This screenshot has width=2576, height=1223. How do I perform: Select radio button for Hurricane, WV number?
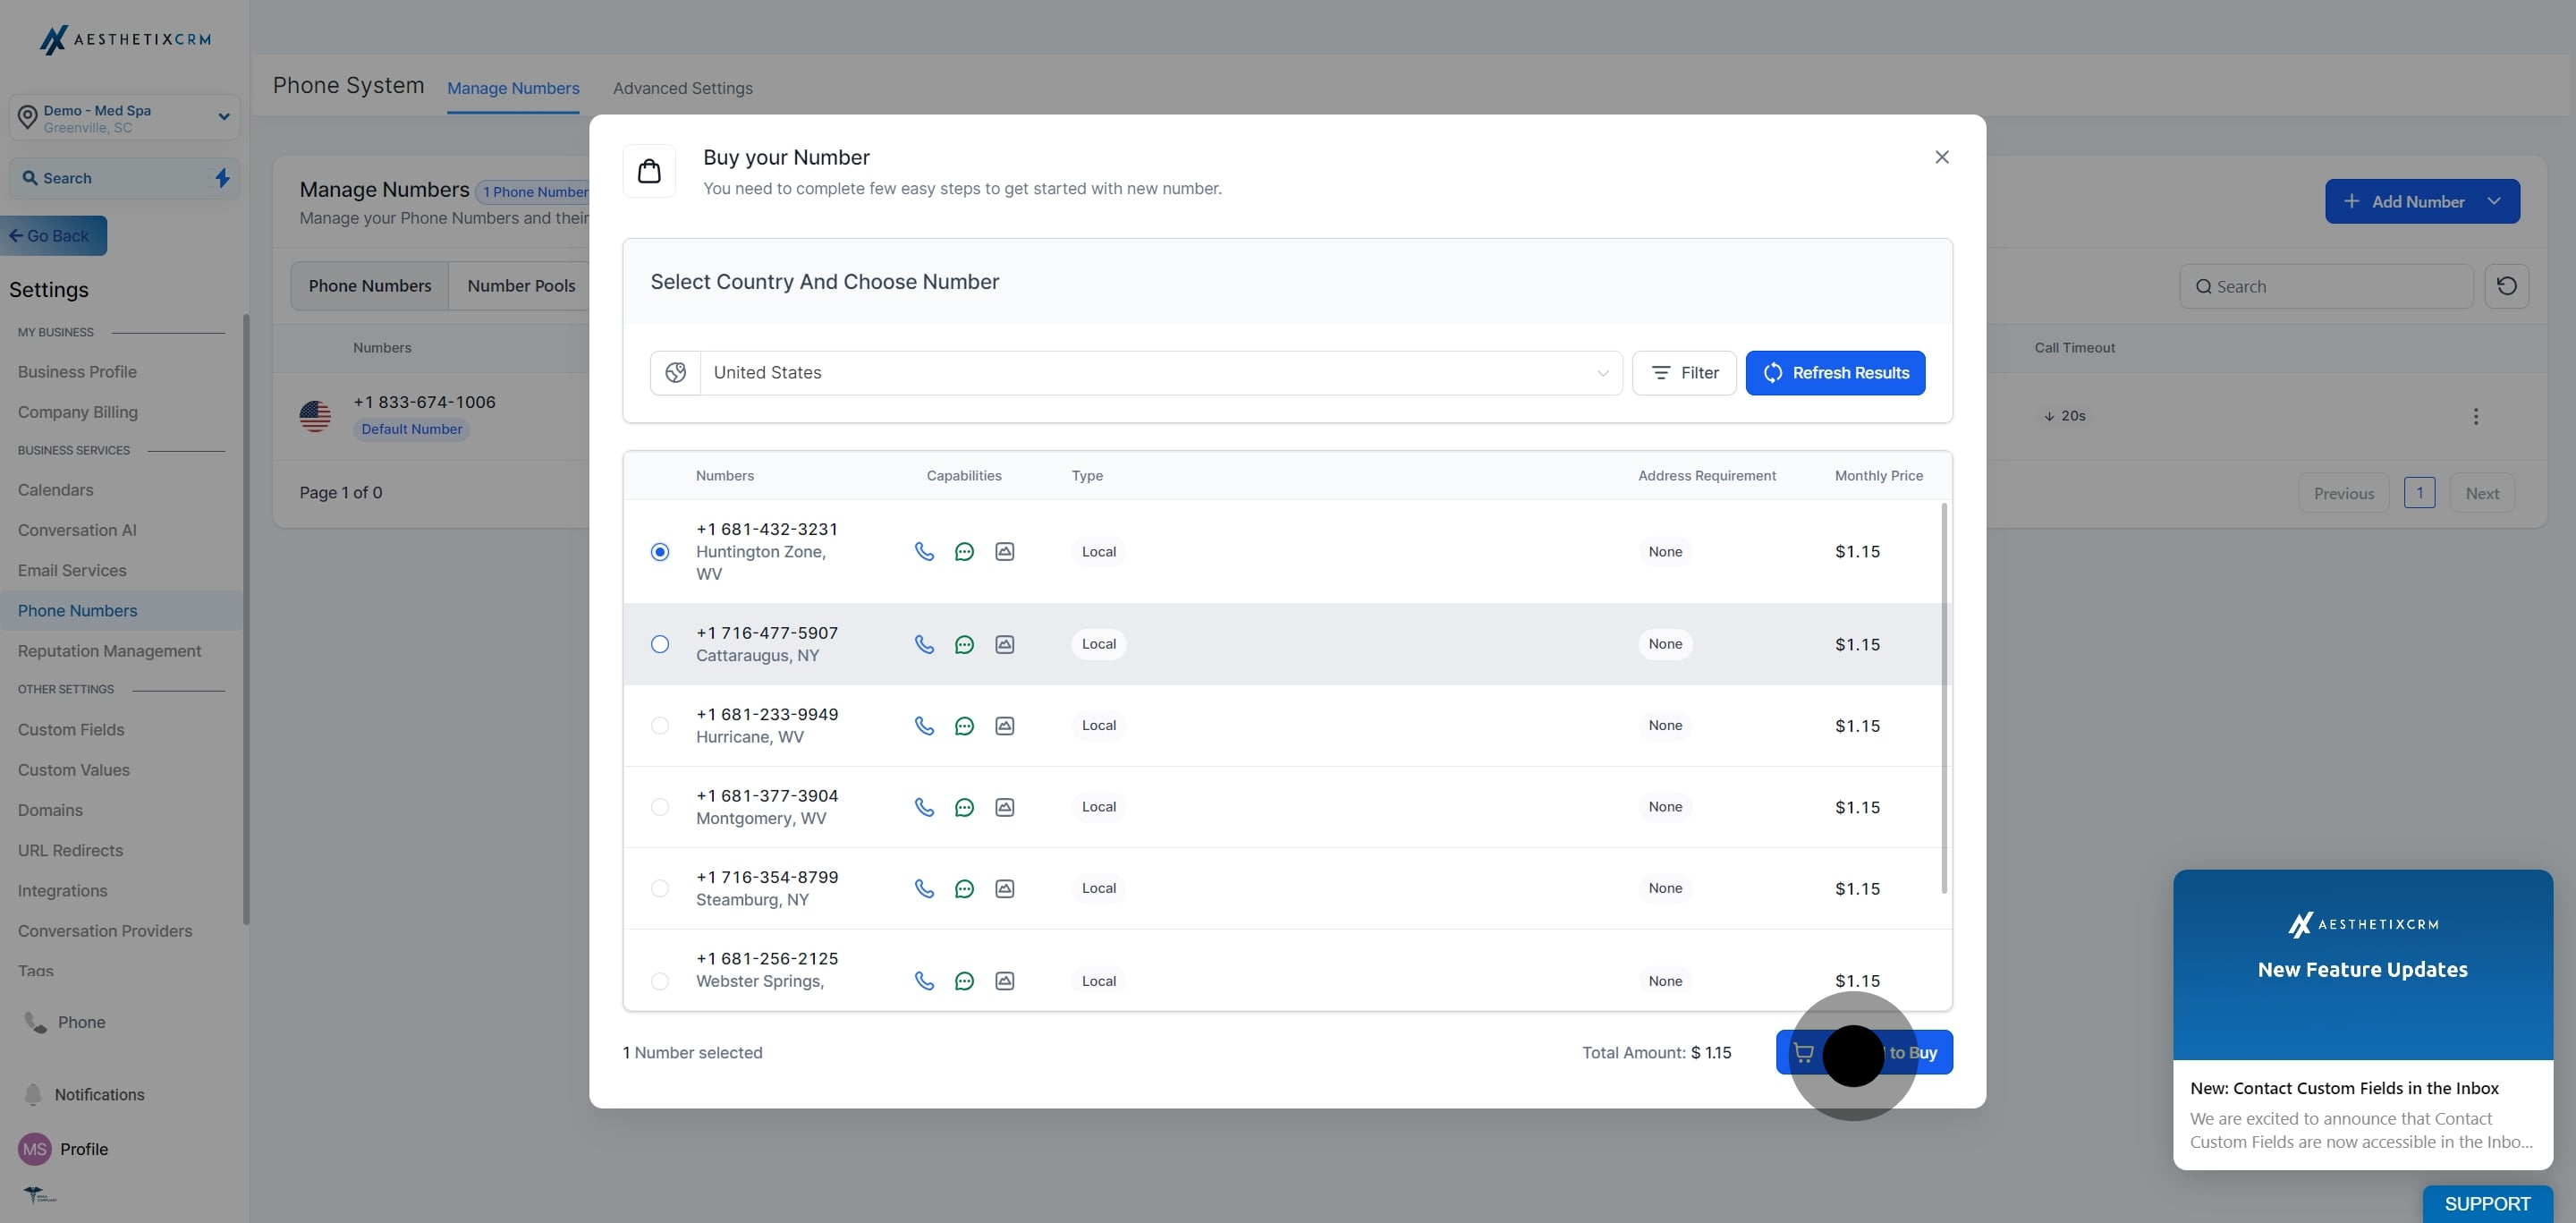[660, 726]
